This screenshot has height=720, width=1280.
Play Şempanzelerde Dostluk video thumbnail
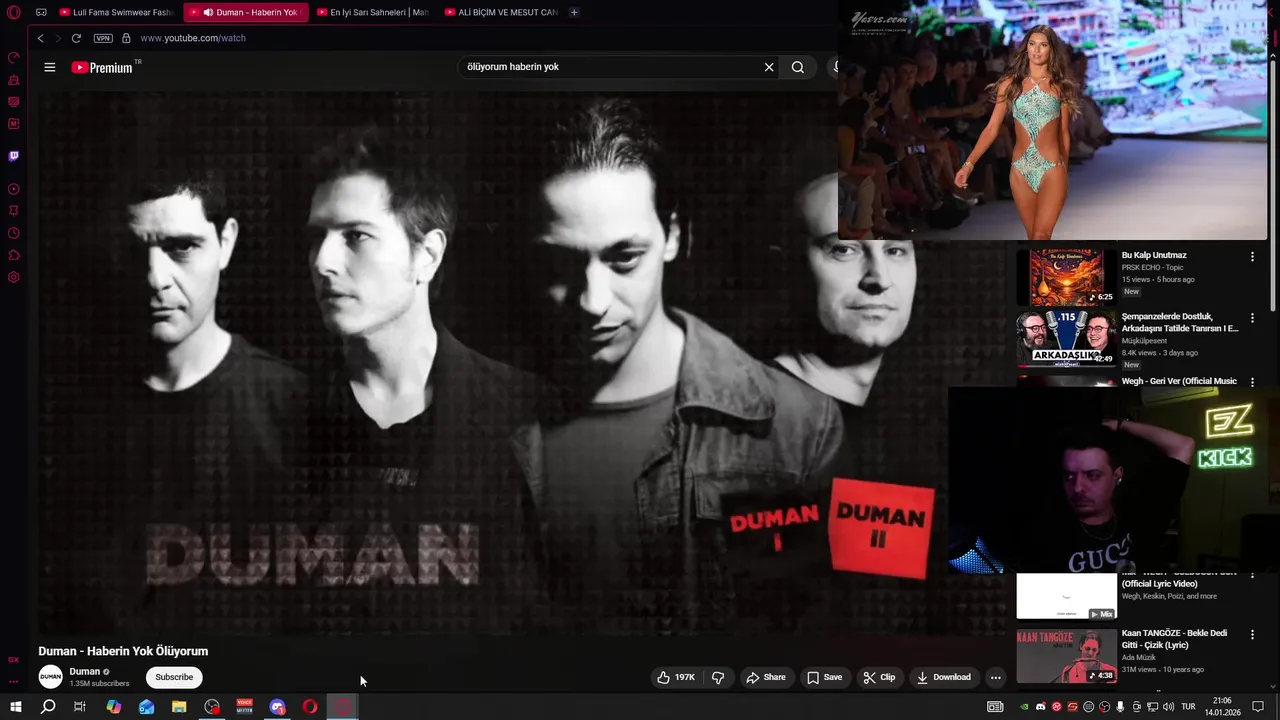coord(1067,339)
